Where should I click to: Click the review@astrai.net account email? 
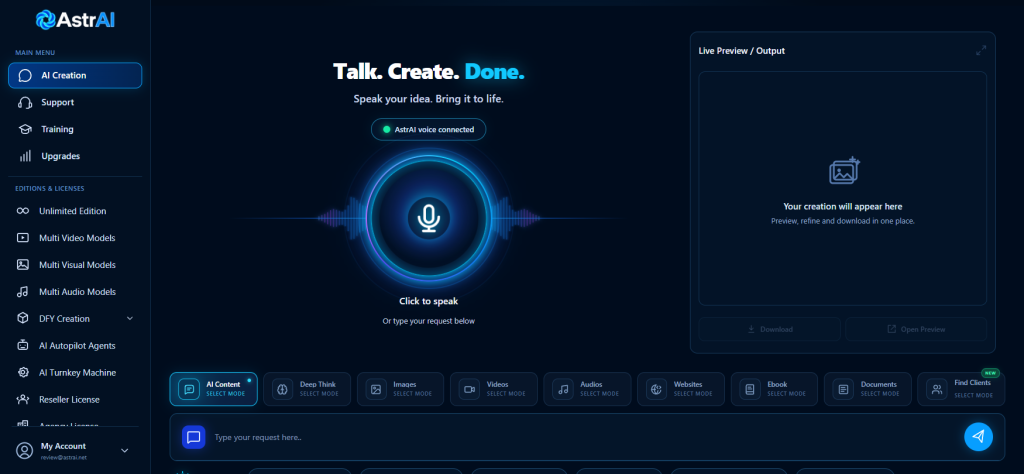pos(63,458)
